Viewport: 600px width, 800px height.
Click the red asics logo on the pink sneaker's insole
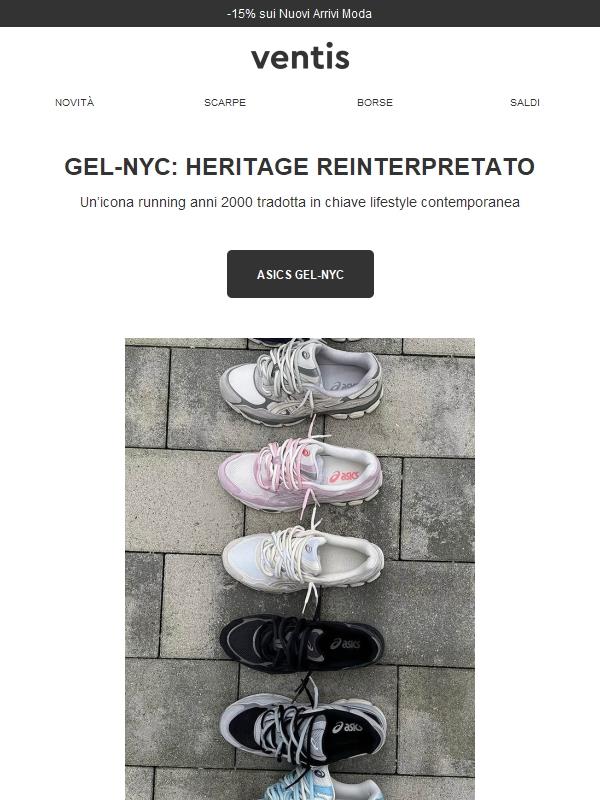(x=344, y=477)
